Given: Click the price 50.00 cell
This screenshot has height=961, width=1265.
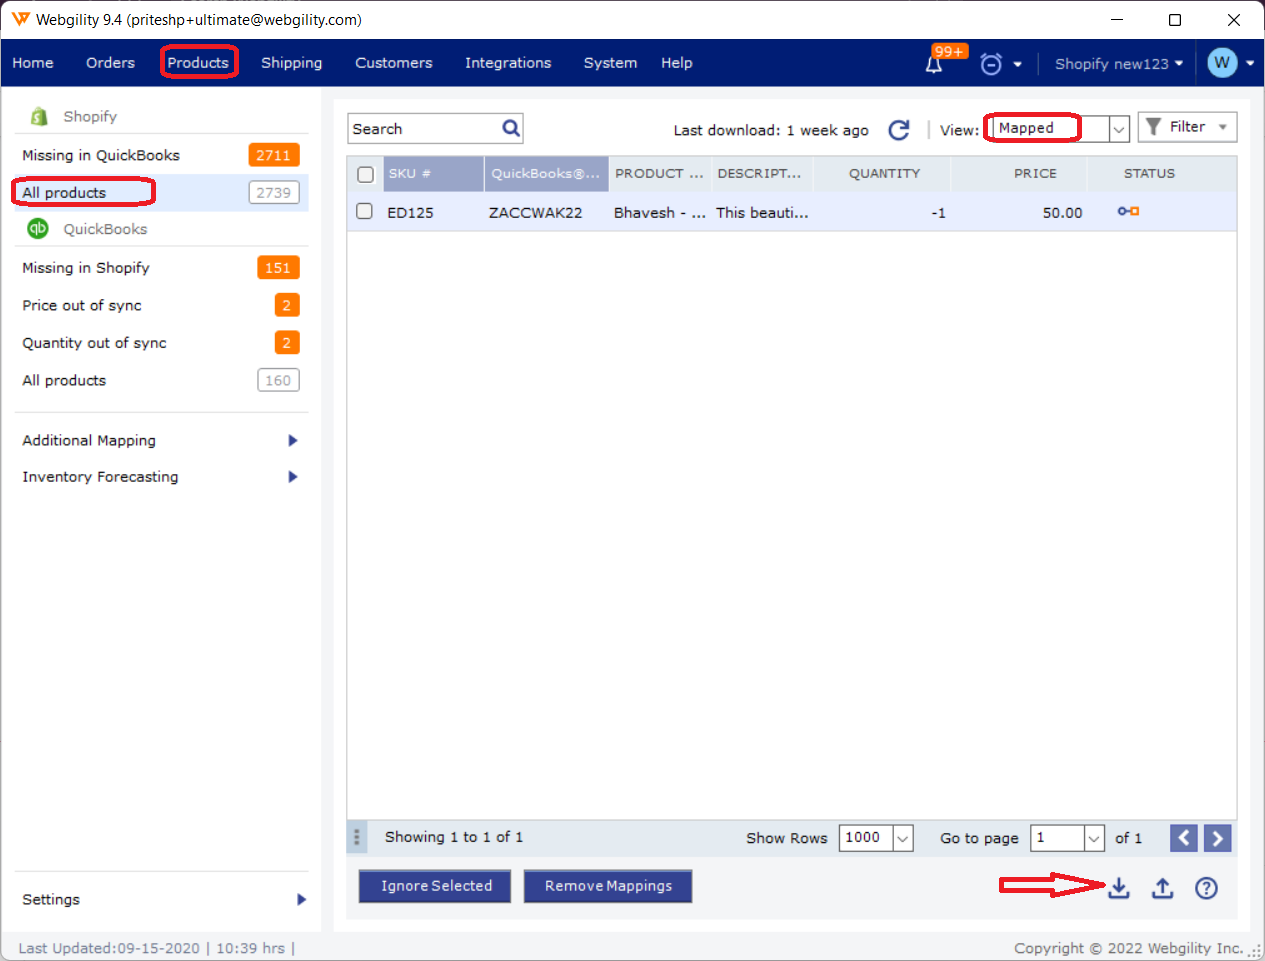Looking at the screenshot, I should (x=1062, y=213).
